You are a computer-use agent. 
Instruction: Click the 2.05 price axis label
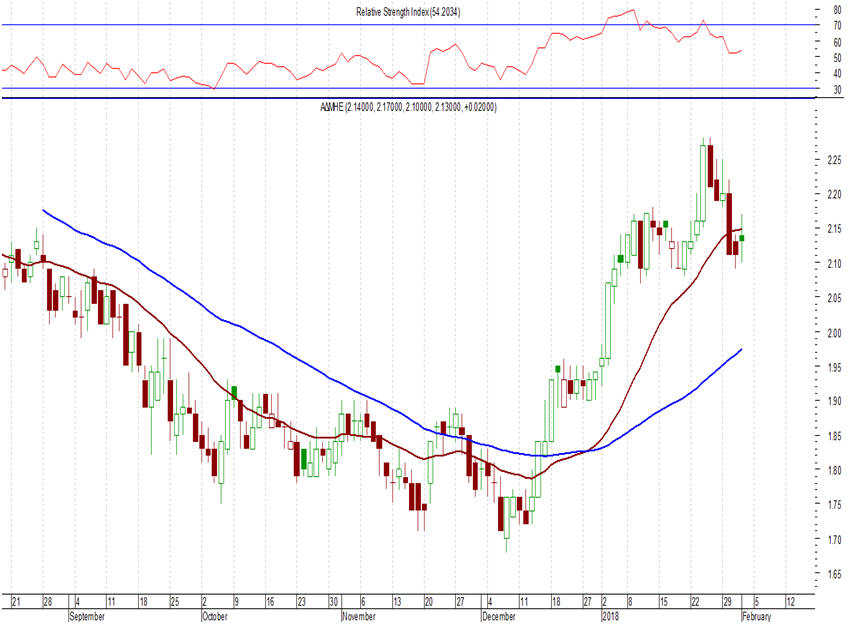click(834, 297)
